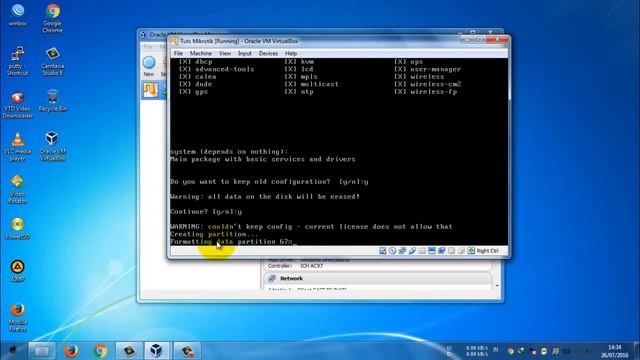Click the USB devices status icon
640x360 pixels.
click(x=412, y=251)
